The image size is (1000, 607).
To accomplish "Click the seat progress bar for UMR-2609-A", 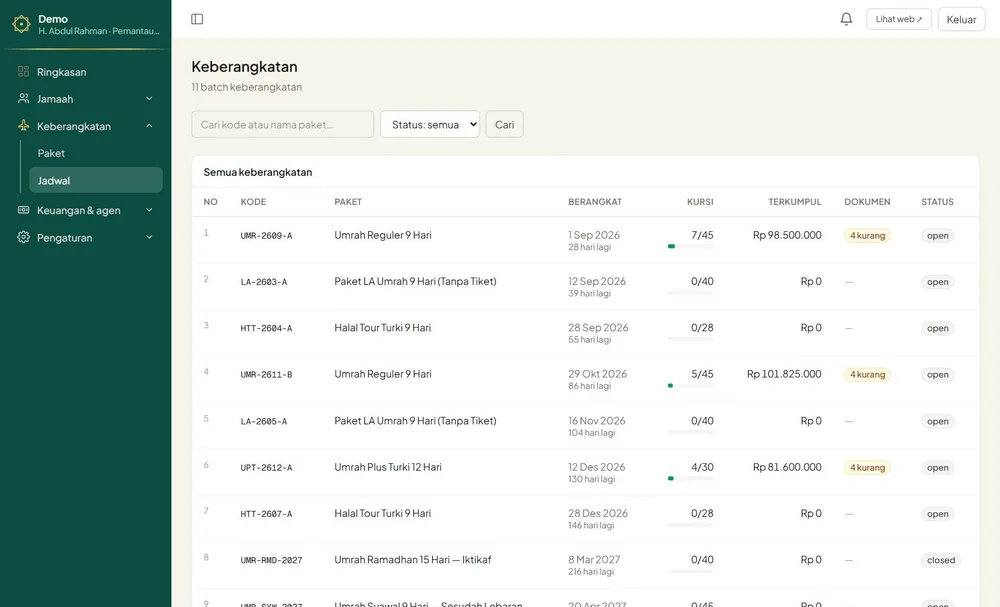I will 691,246.
